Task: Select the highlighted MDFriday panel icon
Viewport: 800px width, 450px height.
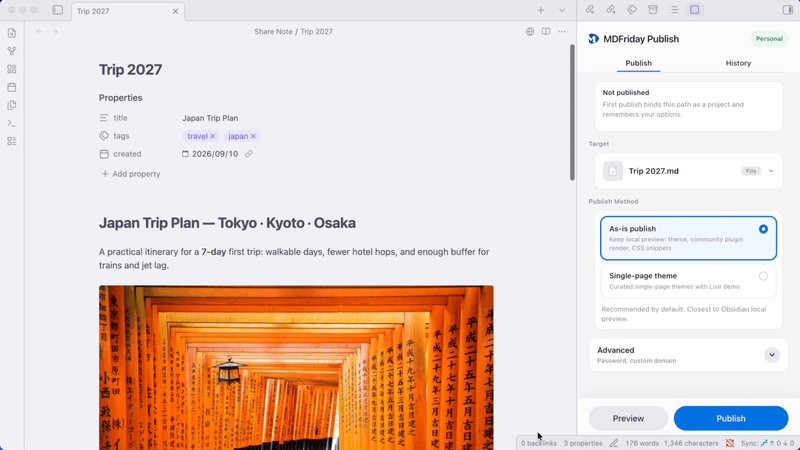Action: pos(695,10)
